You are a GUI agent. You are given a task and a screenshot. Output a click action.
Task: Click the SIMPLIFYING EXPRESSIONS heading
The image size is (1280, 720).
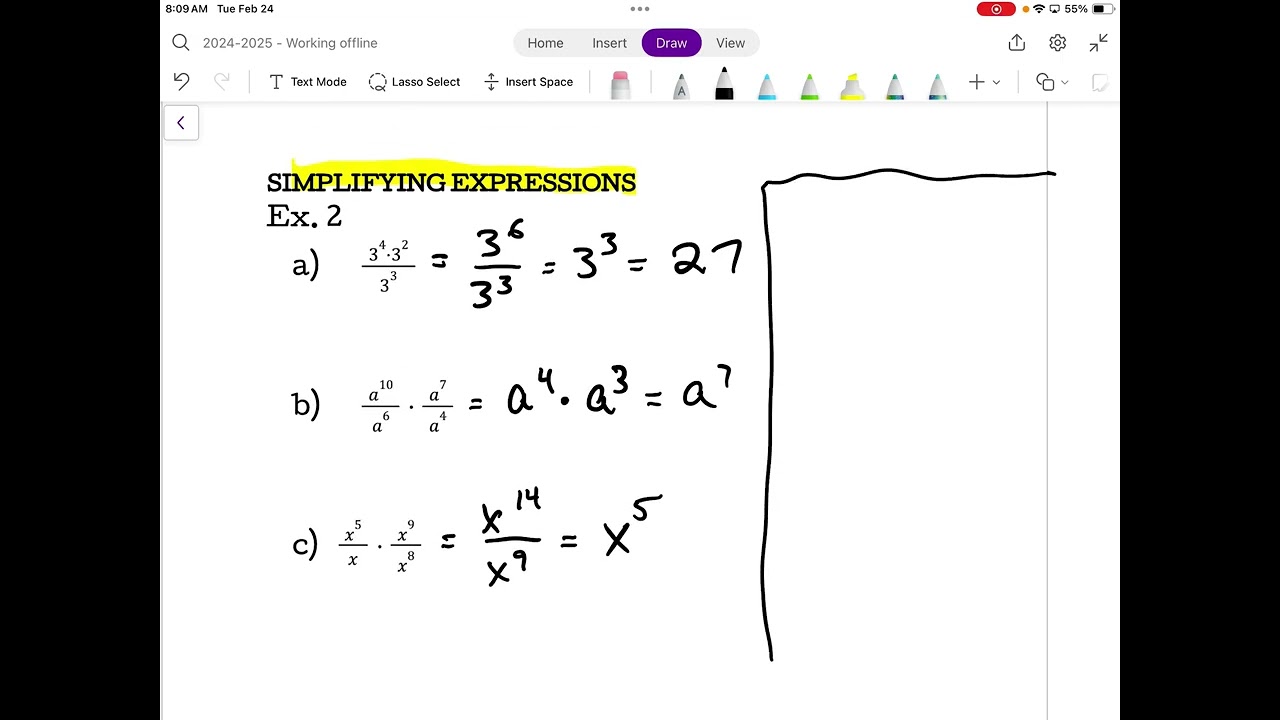(451, 182)
